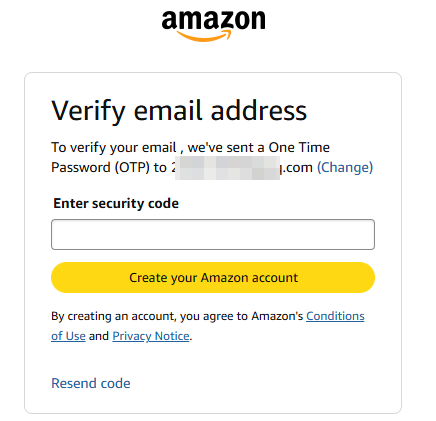
Task: Click 'we've sent a' in the instructions
Action: (x=226, y=147)
